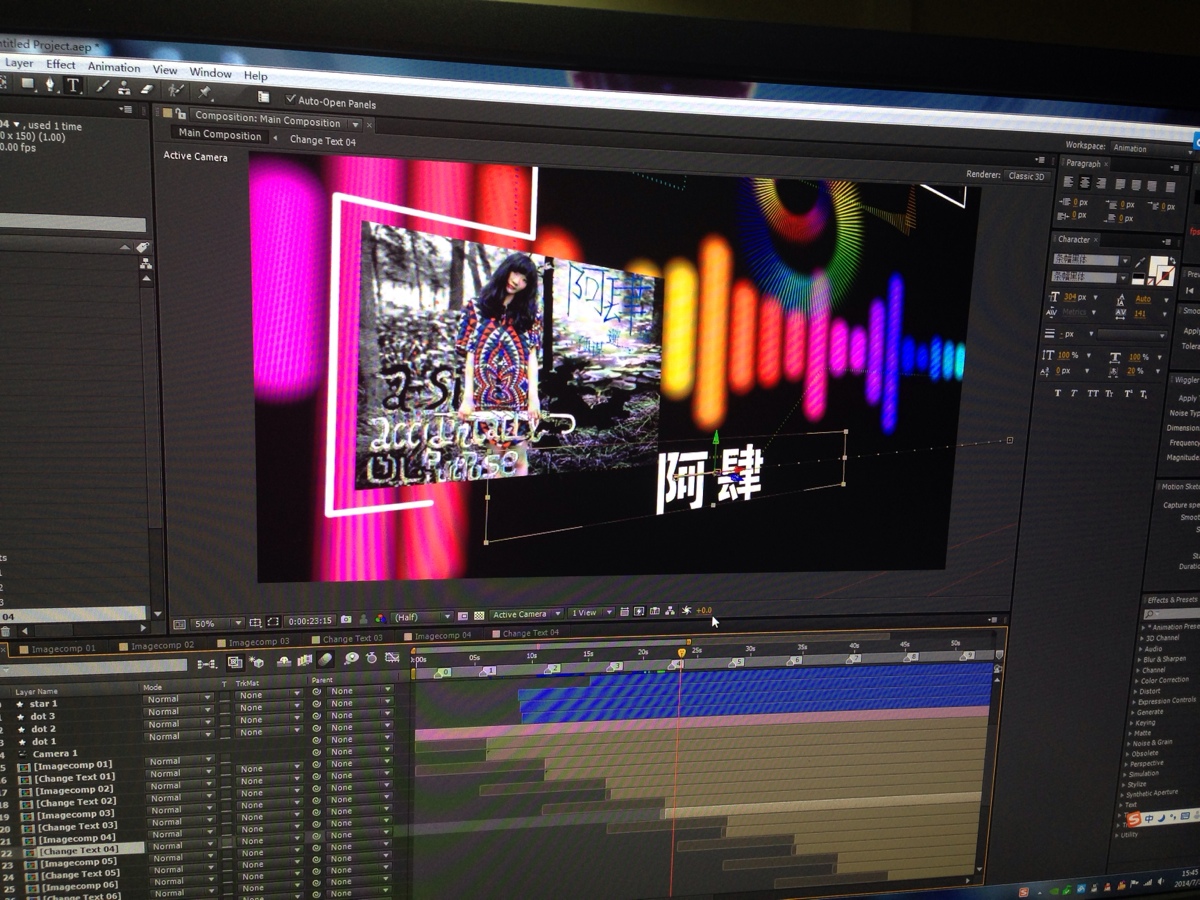Open blend Mode dropdown for star 1
Viewport: 1200px width, 900px height.
(178, 699)
